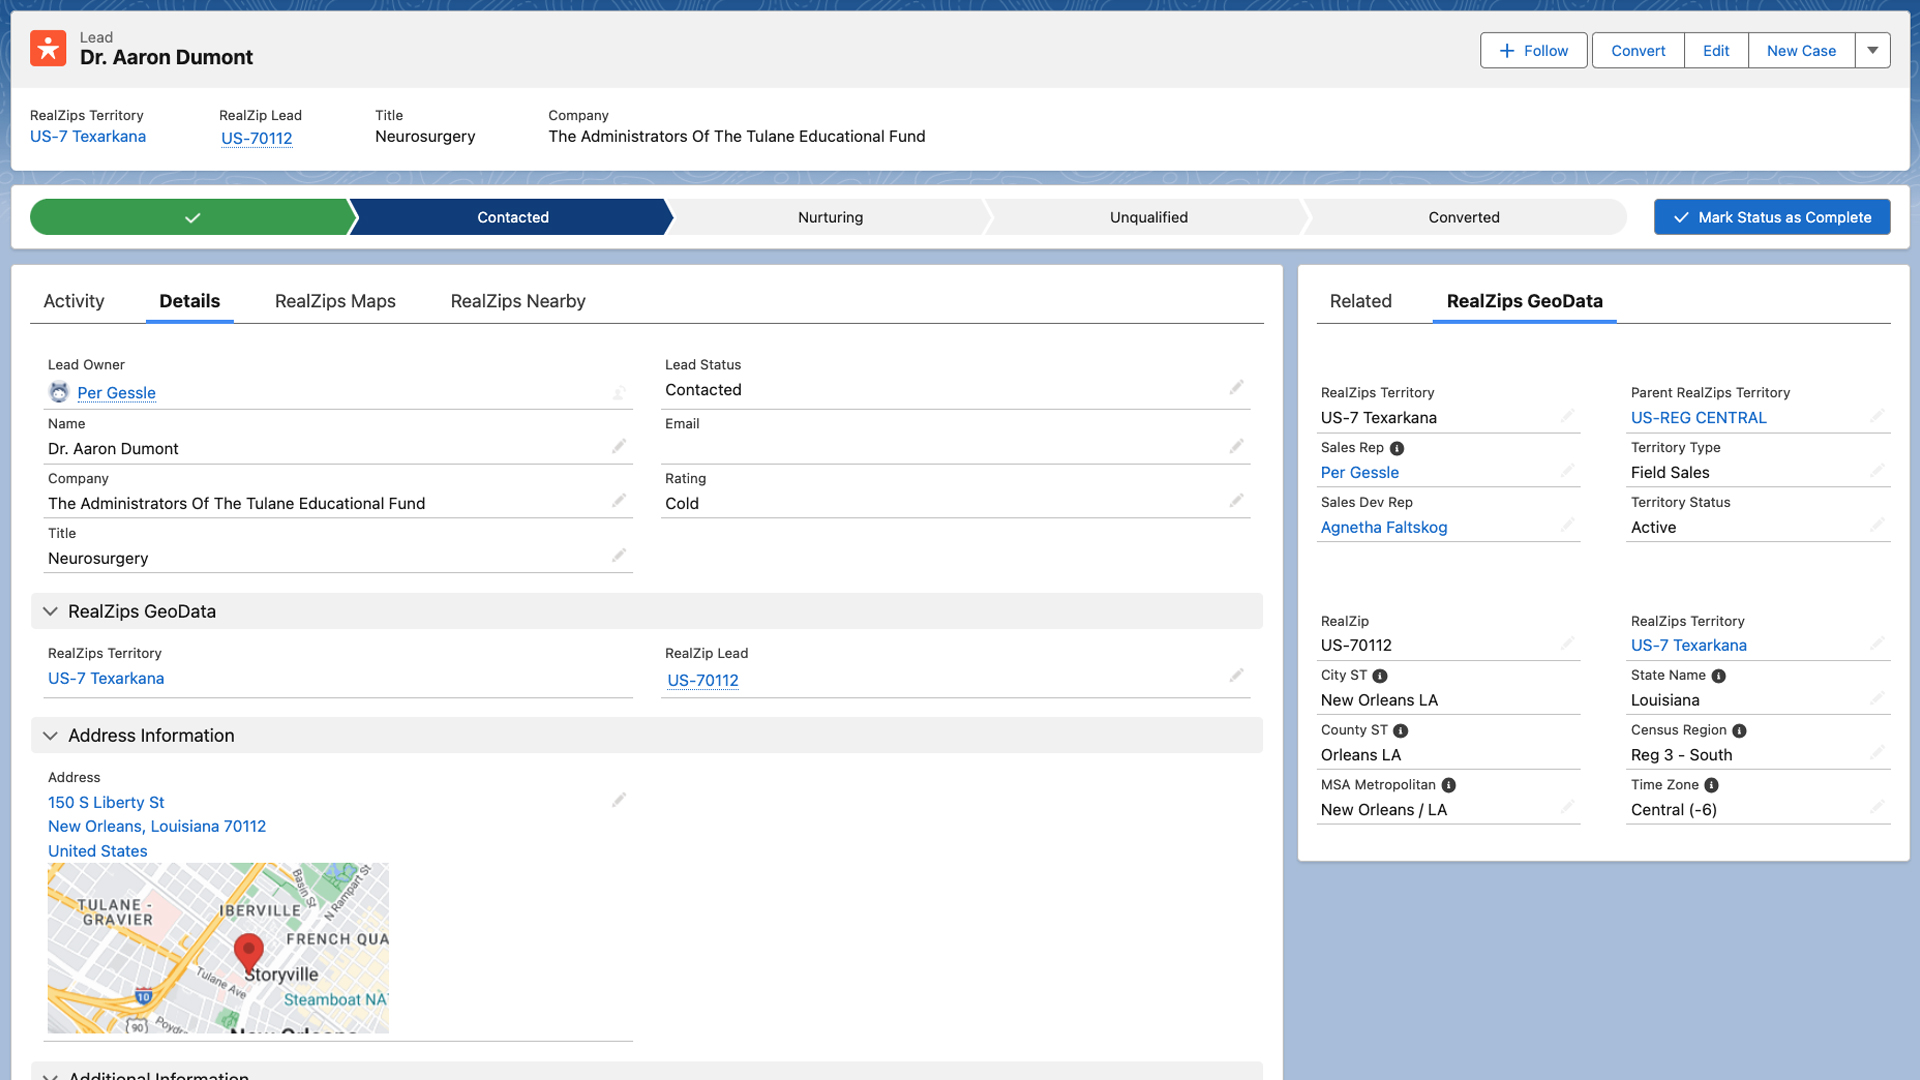1920x1080 pixels.
Task: Edit Lead Status pencil icon
Action: click(x=1237, y=387)
